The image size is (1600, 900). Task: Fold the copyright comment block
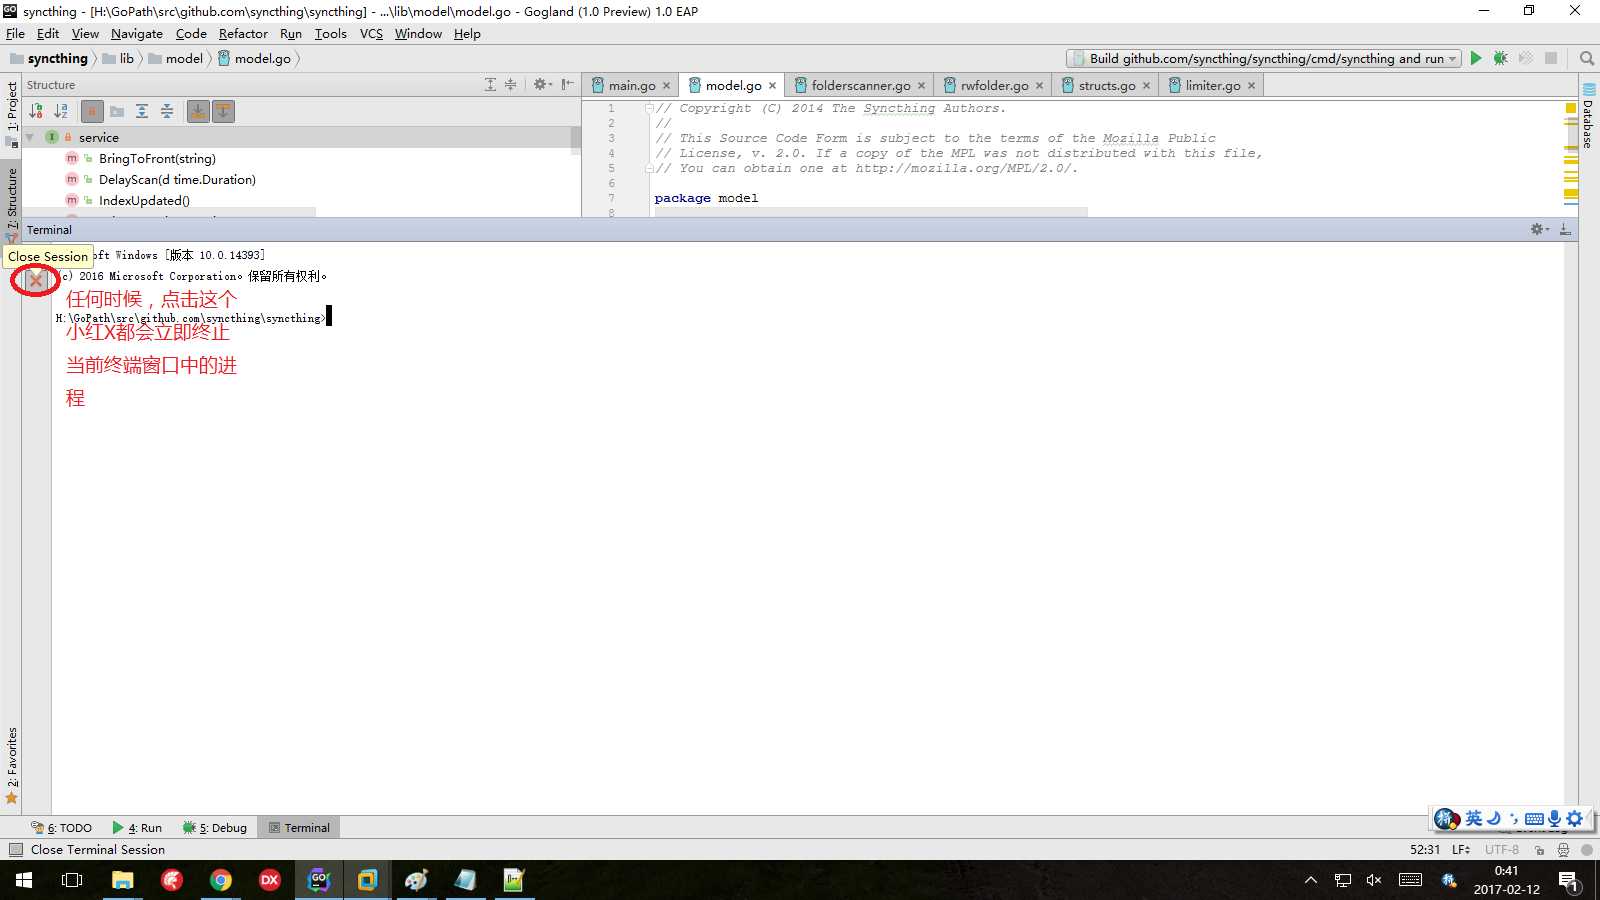click(x=649, y=108)
